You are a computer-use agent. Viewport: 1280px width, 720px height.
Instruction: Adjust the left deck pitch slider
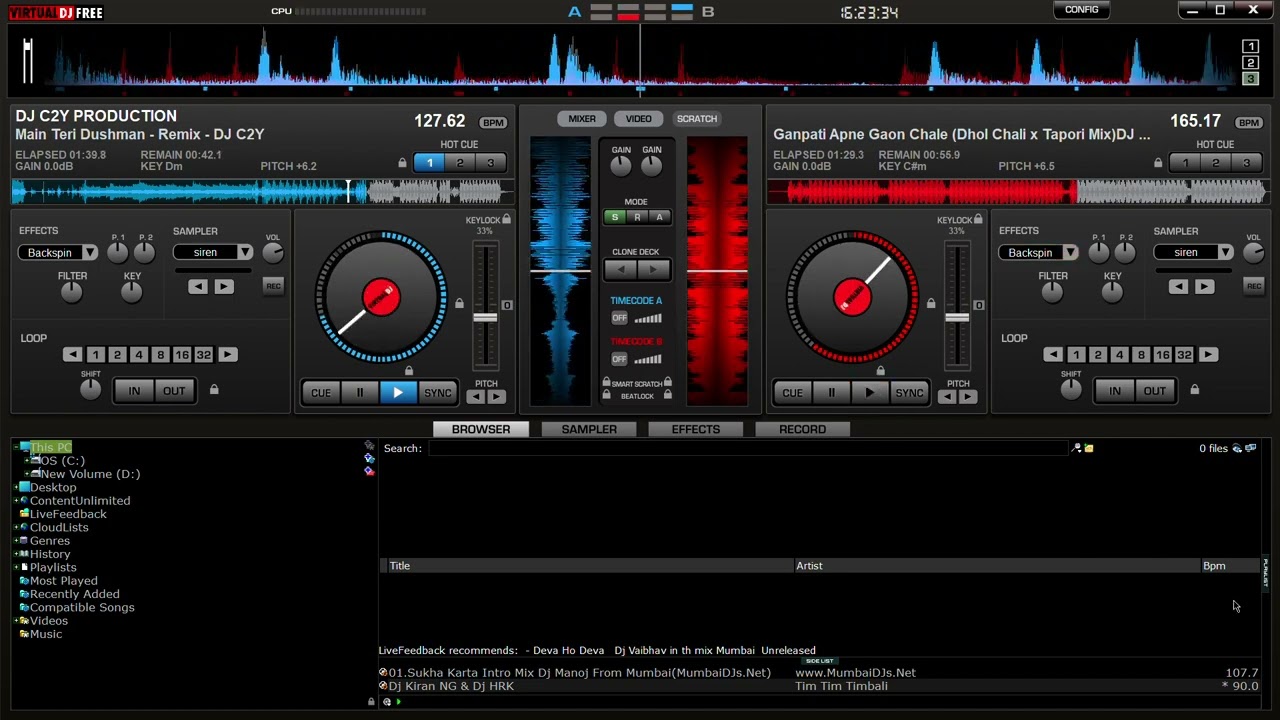(485, 318)
